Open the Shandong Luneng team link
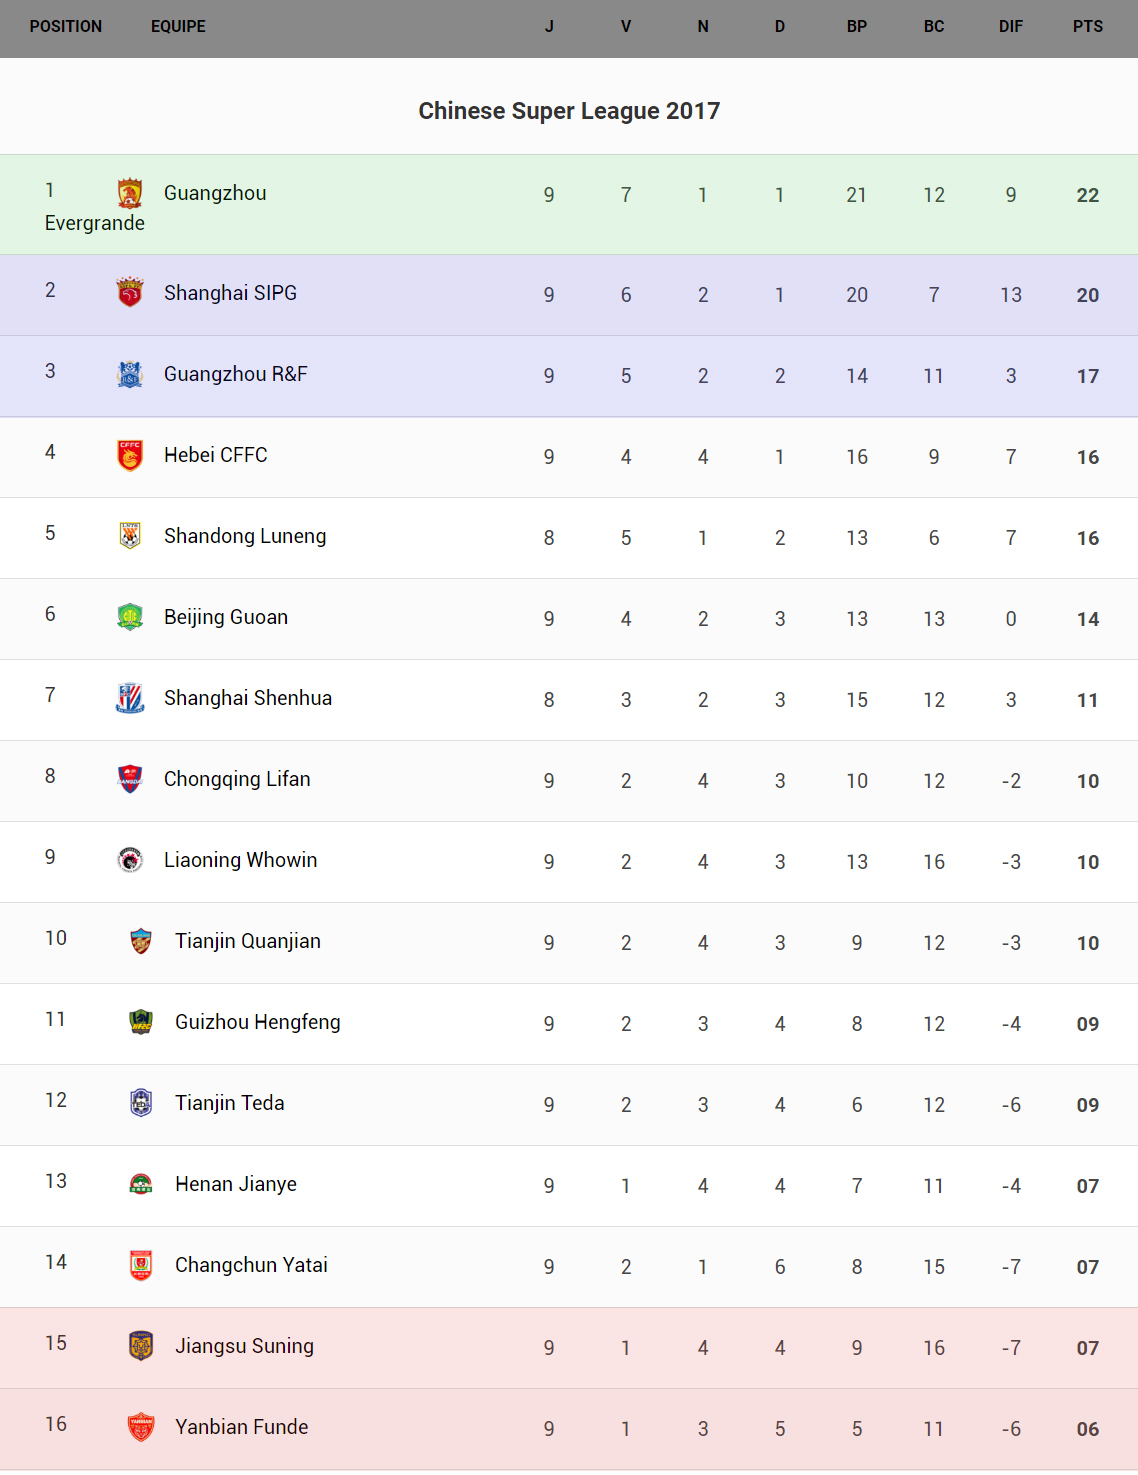The image size is (1138, 1475). tap(245, 536)
